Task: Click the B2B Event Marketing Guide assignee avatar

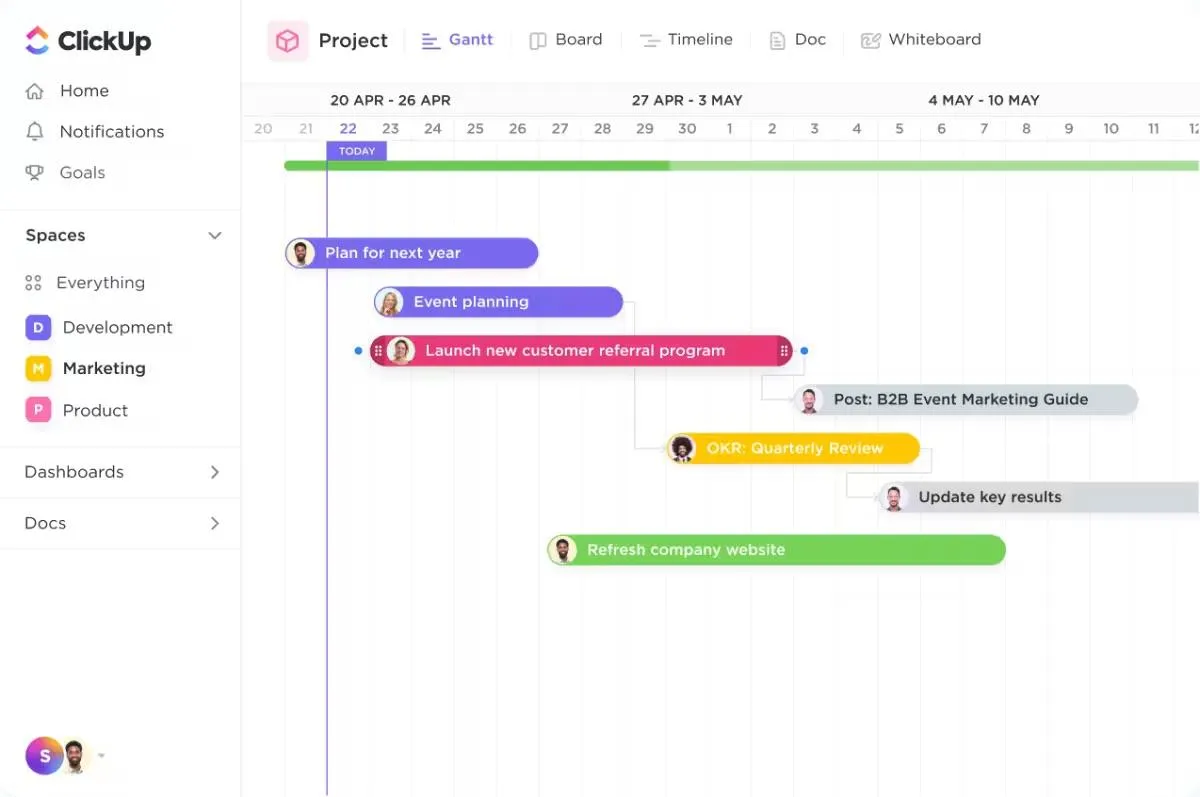Action: click(810, 400)
